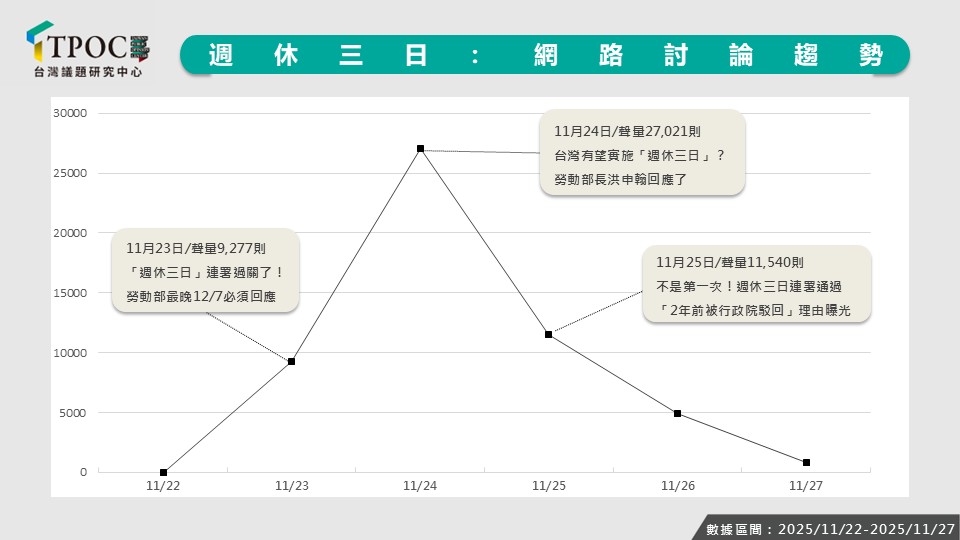Screen dimensions: 960x540
Task: Open the 11月25日 聲量11,540則 callout box
Action: [x=756, y=286]
